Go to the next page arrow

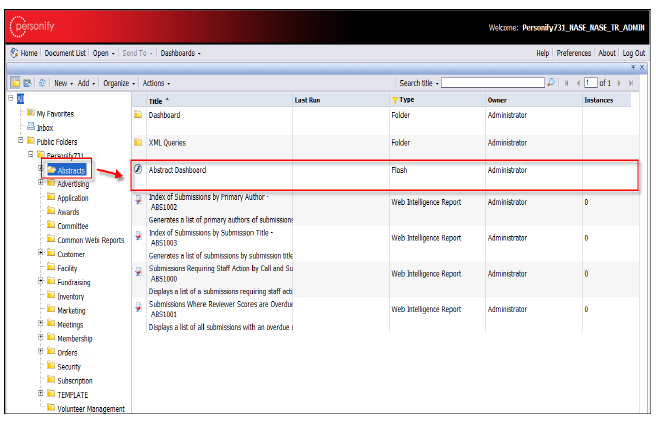coord(619,83)
